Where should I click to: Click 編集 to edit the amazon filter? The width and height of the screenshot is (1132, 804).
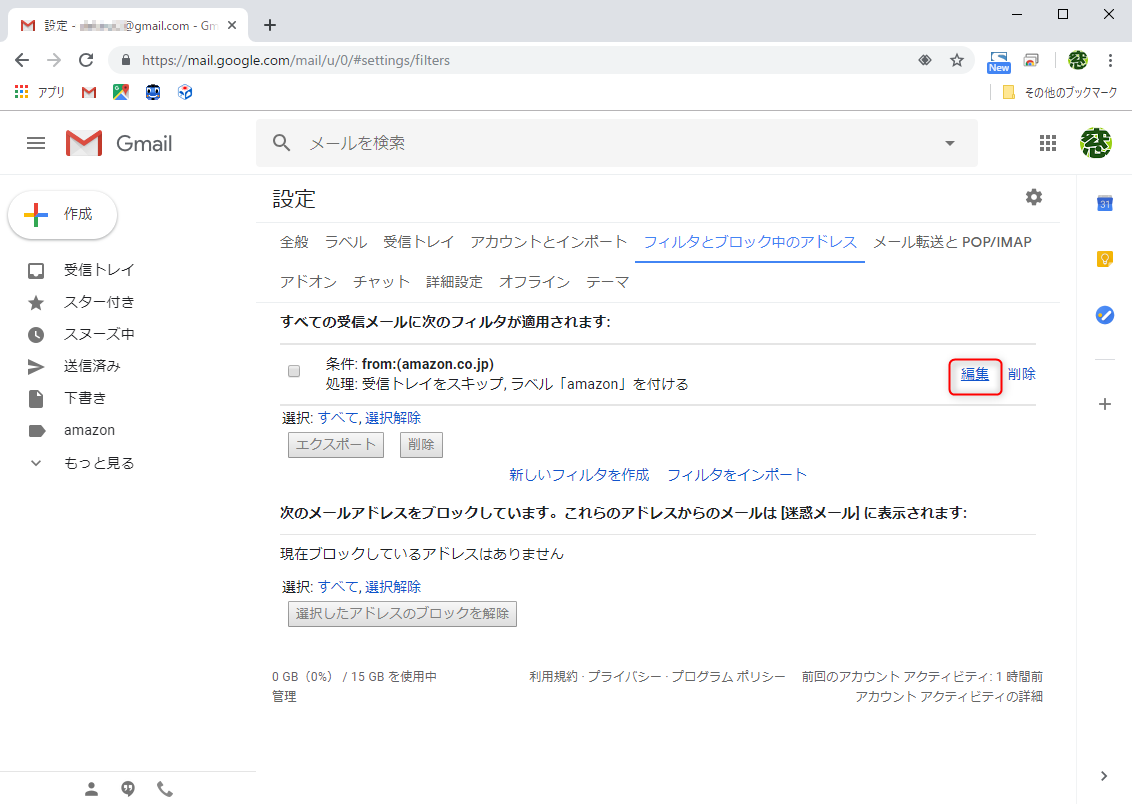coord(975,373)
